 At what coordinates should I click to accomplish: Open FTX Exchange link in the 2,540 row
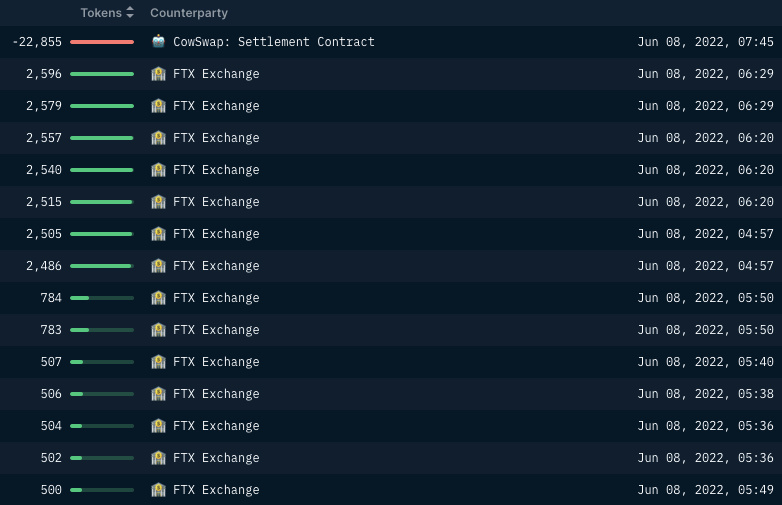pos(216,170)
